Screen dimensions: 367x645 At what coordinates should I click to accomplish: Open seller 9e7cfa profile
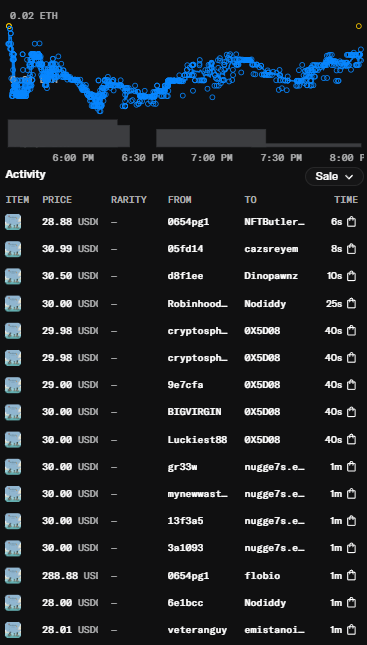pyautogui.click(x=185, y=385)
